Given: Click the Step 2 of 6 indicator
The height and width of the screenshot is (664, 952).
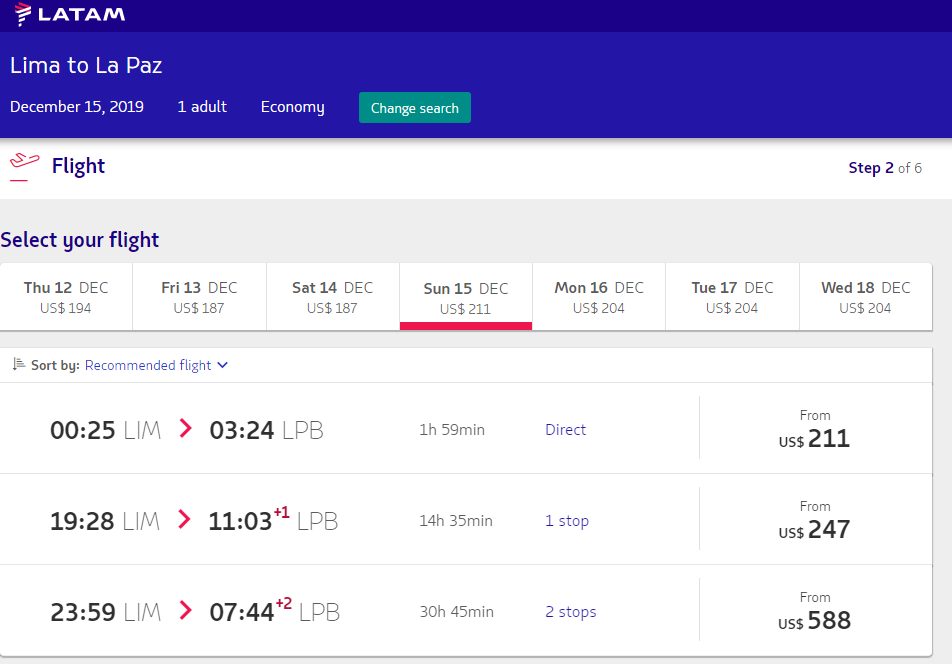Looking at the screenshot, I should click(x=885, y=168).
